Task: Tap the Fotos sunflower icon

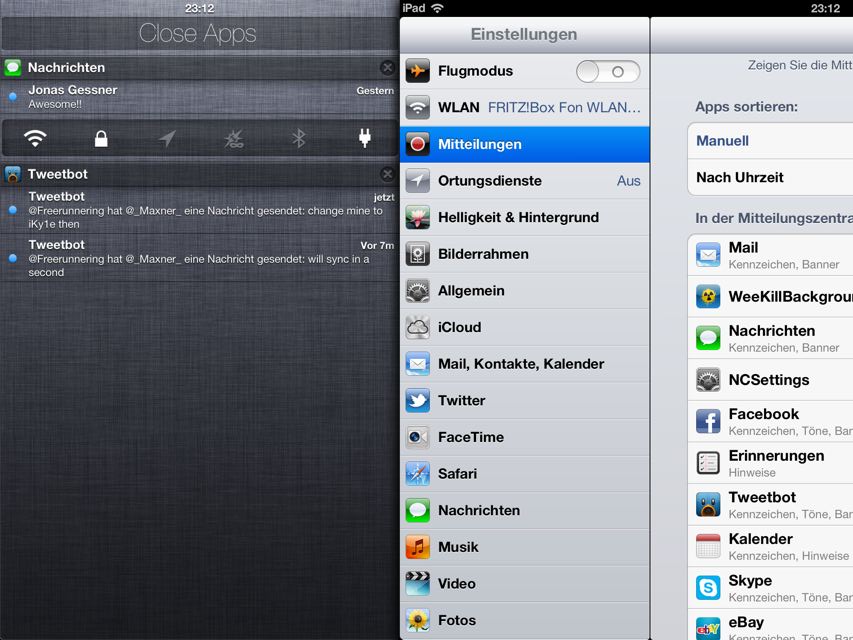Action: point(417,620)
